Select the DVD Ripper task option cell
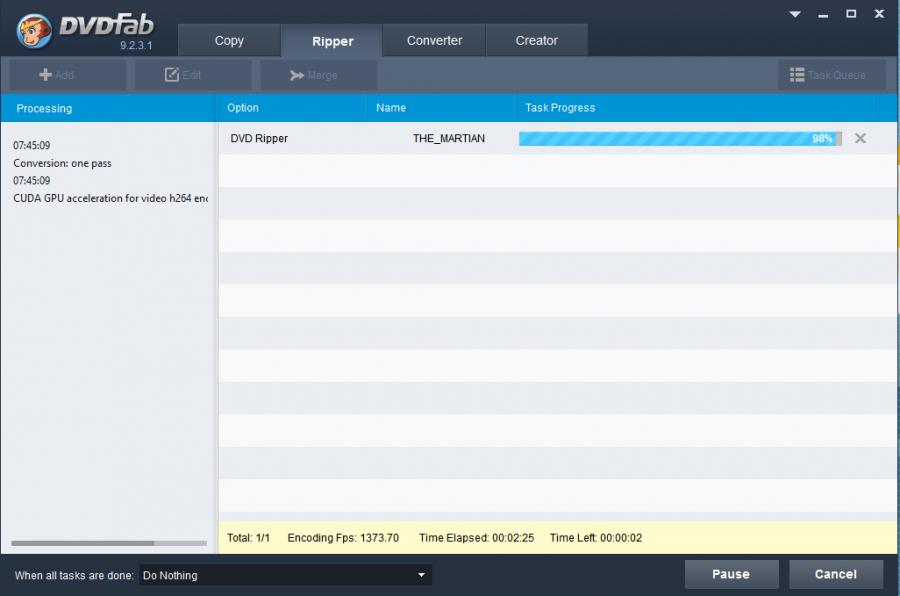 click(259, 138)
